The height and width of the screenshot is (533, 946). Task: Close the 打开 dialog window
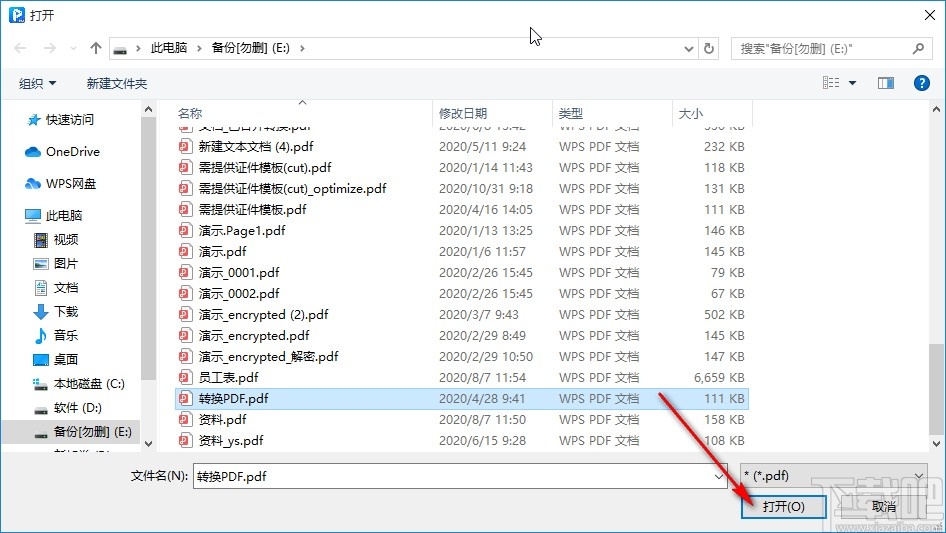coord(930,15)
